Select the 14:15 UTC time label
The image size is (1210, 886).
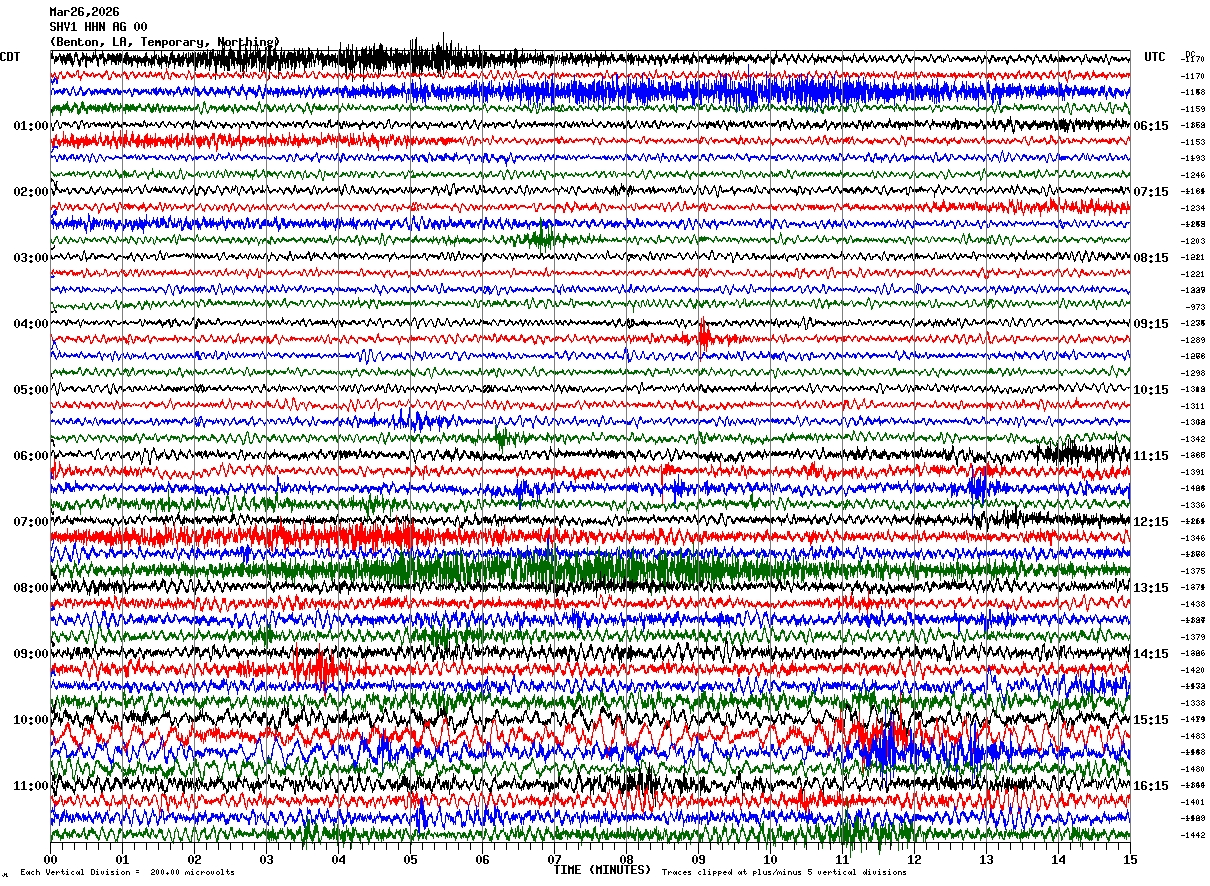[x=1151, y=654]
